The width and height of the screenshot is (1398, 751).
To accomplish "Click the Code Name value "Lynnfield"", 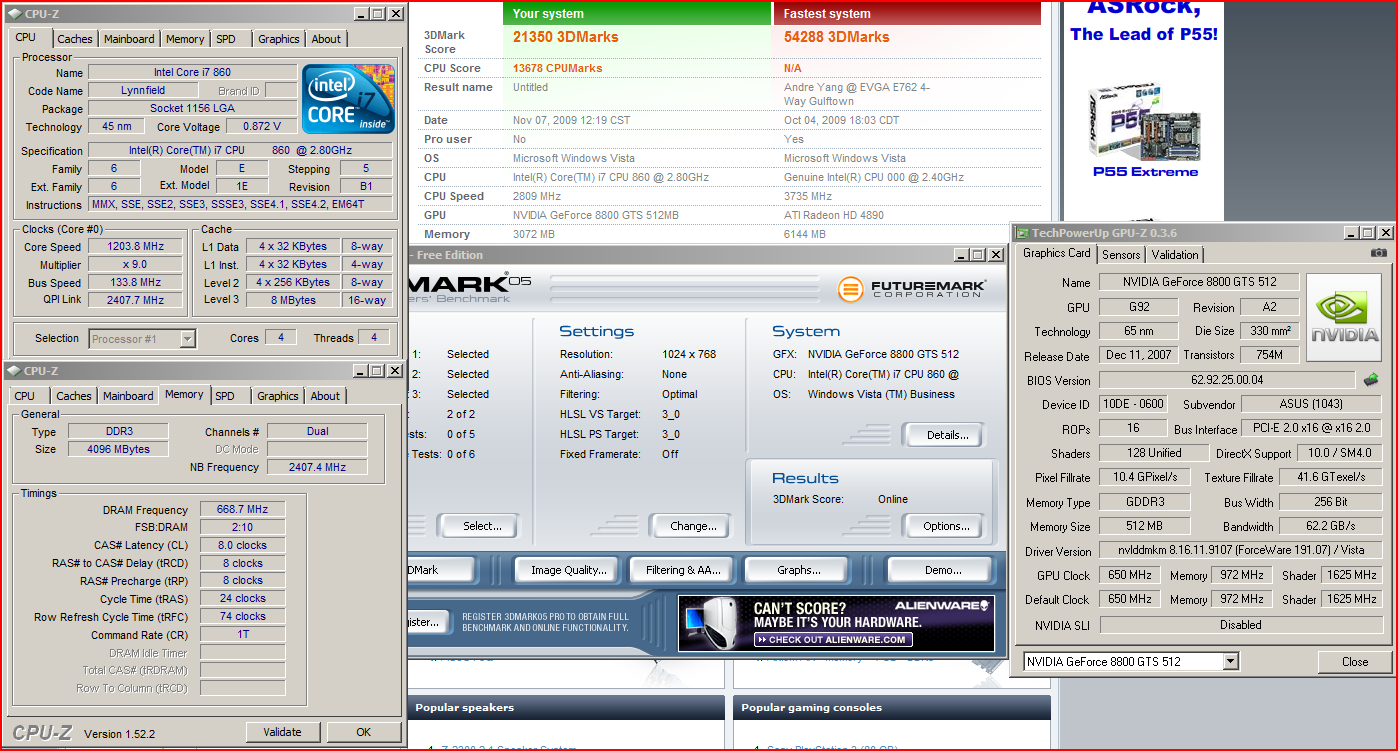I will 143,91.
